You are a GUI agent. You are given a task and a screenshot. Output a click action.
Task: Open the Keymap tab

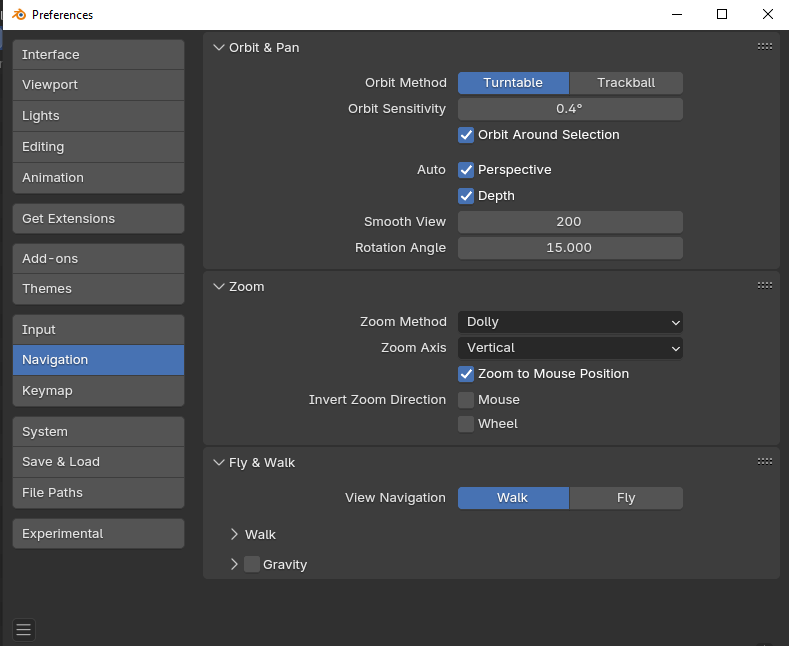(99, 391)
